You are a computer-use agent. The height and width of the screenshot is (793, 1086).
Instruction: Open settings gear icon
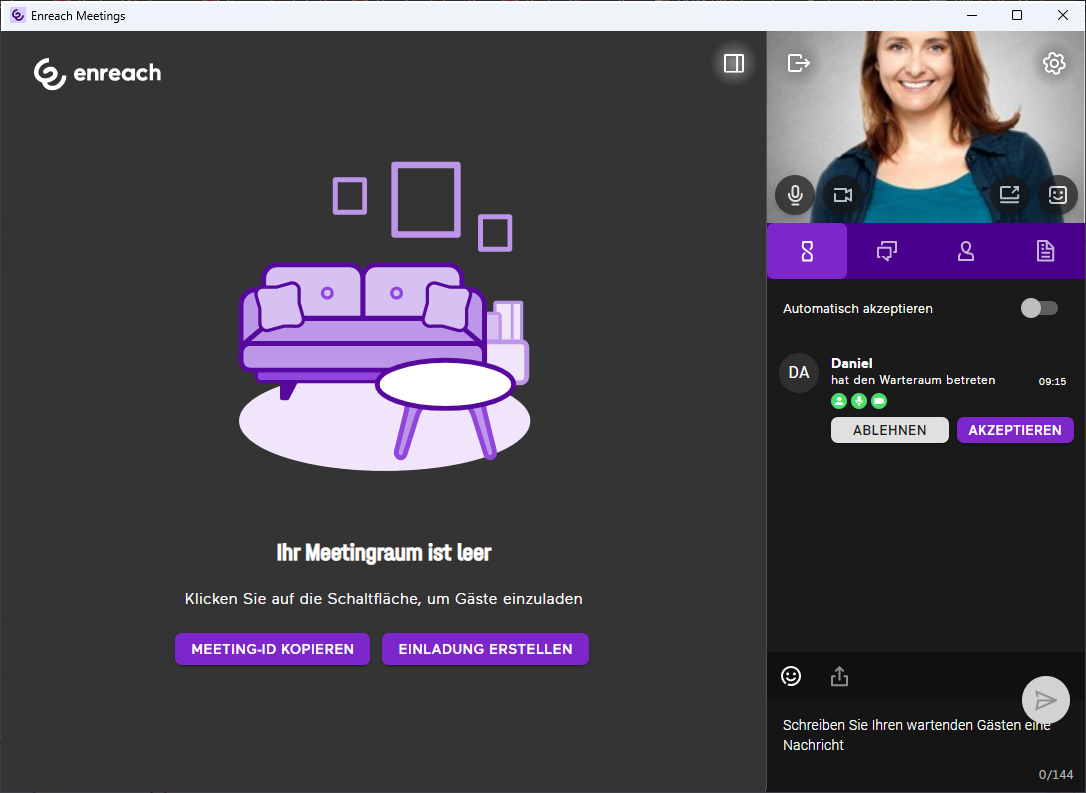1053,64
